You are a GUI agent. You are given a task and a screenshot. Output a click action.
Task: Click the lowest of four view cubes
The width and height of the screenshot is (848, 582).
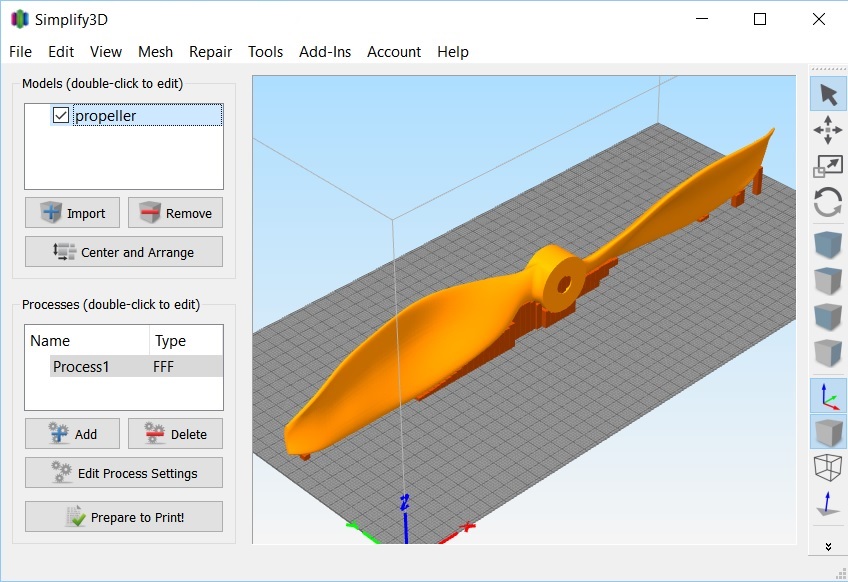(828, 354)
